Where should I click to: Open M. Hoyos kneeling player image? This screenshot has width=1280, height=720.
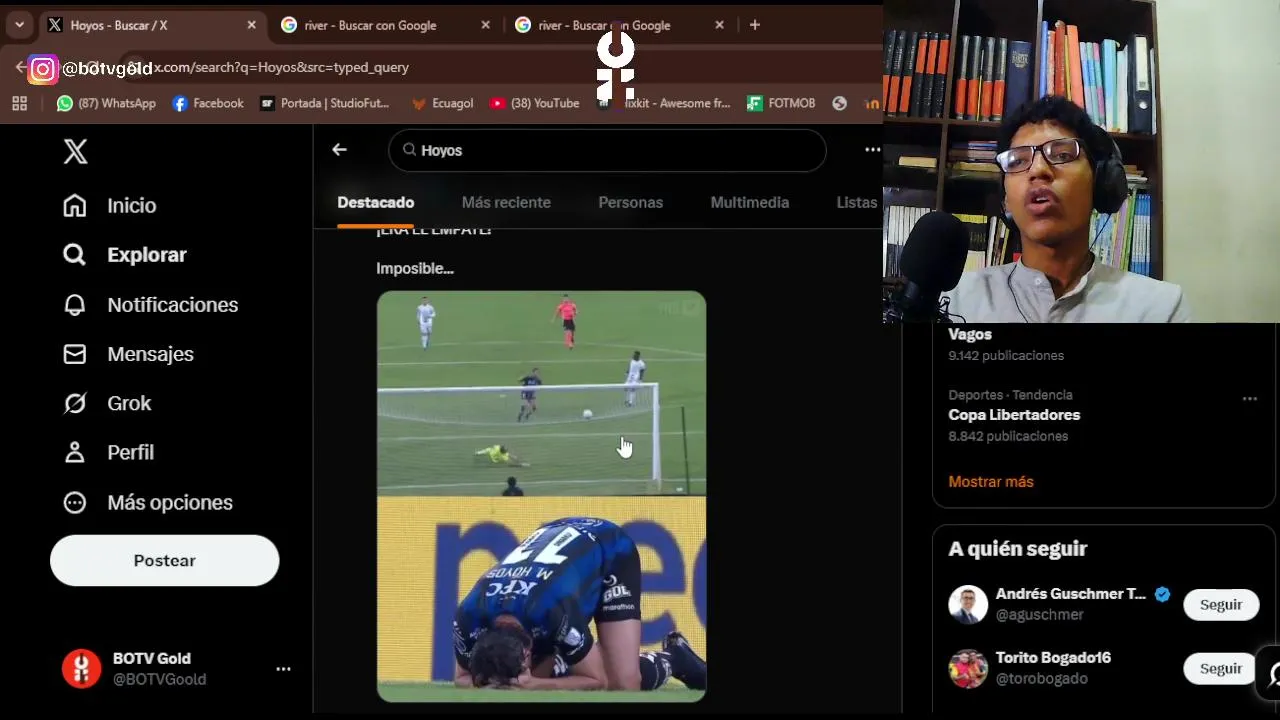tap(541, 599)
